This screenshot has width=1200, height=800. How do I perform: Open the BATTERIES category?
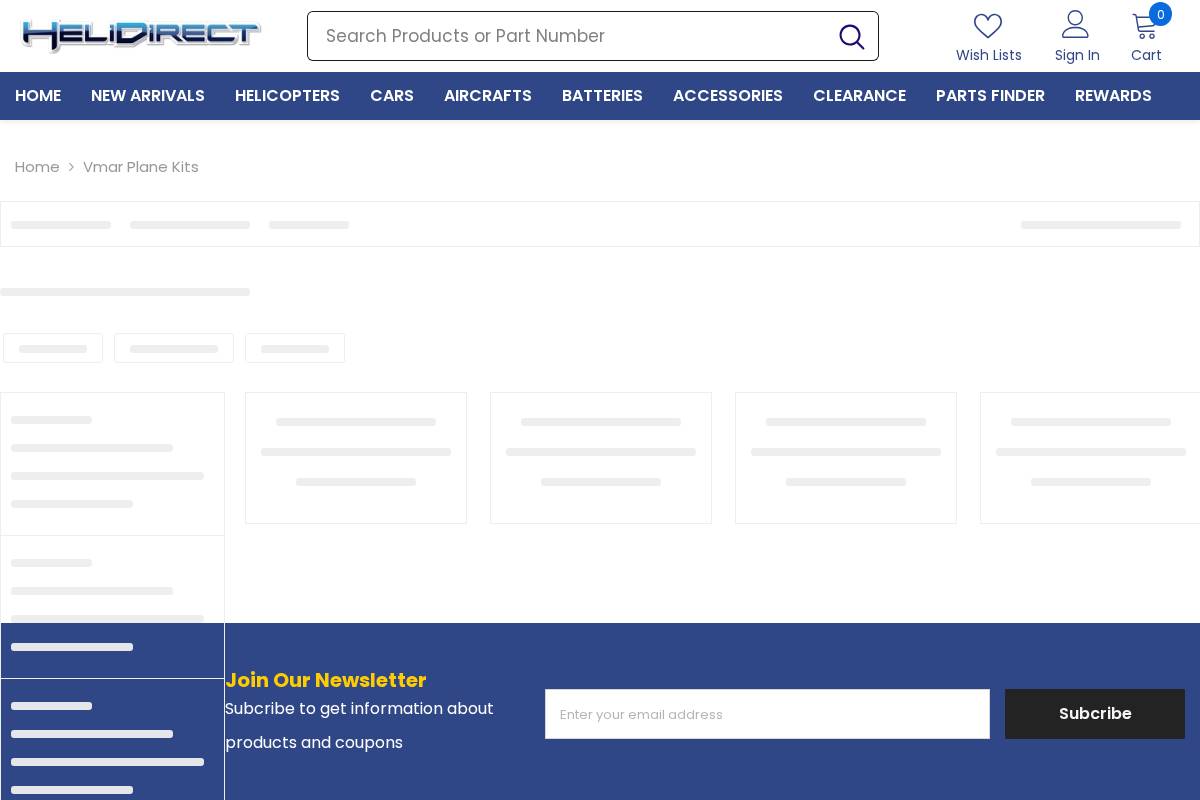tap(602, 95)
